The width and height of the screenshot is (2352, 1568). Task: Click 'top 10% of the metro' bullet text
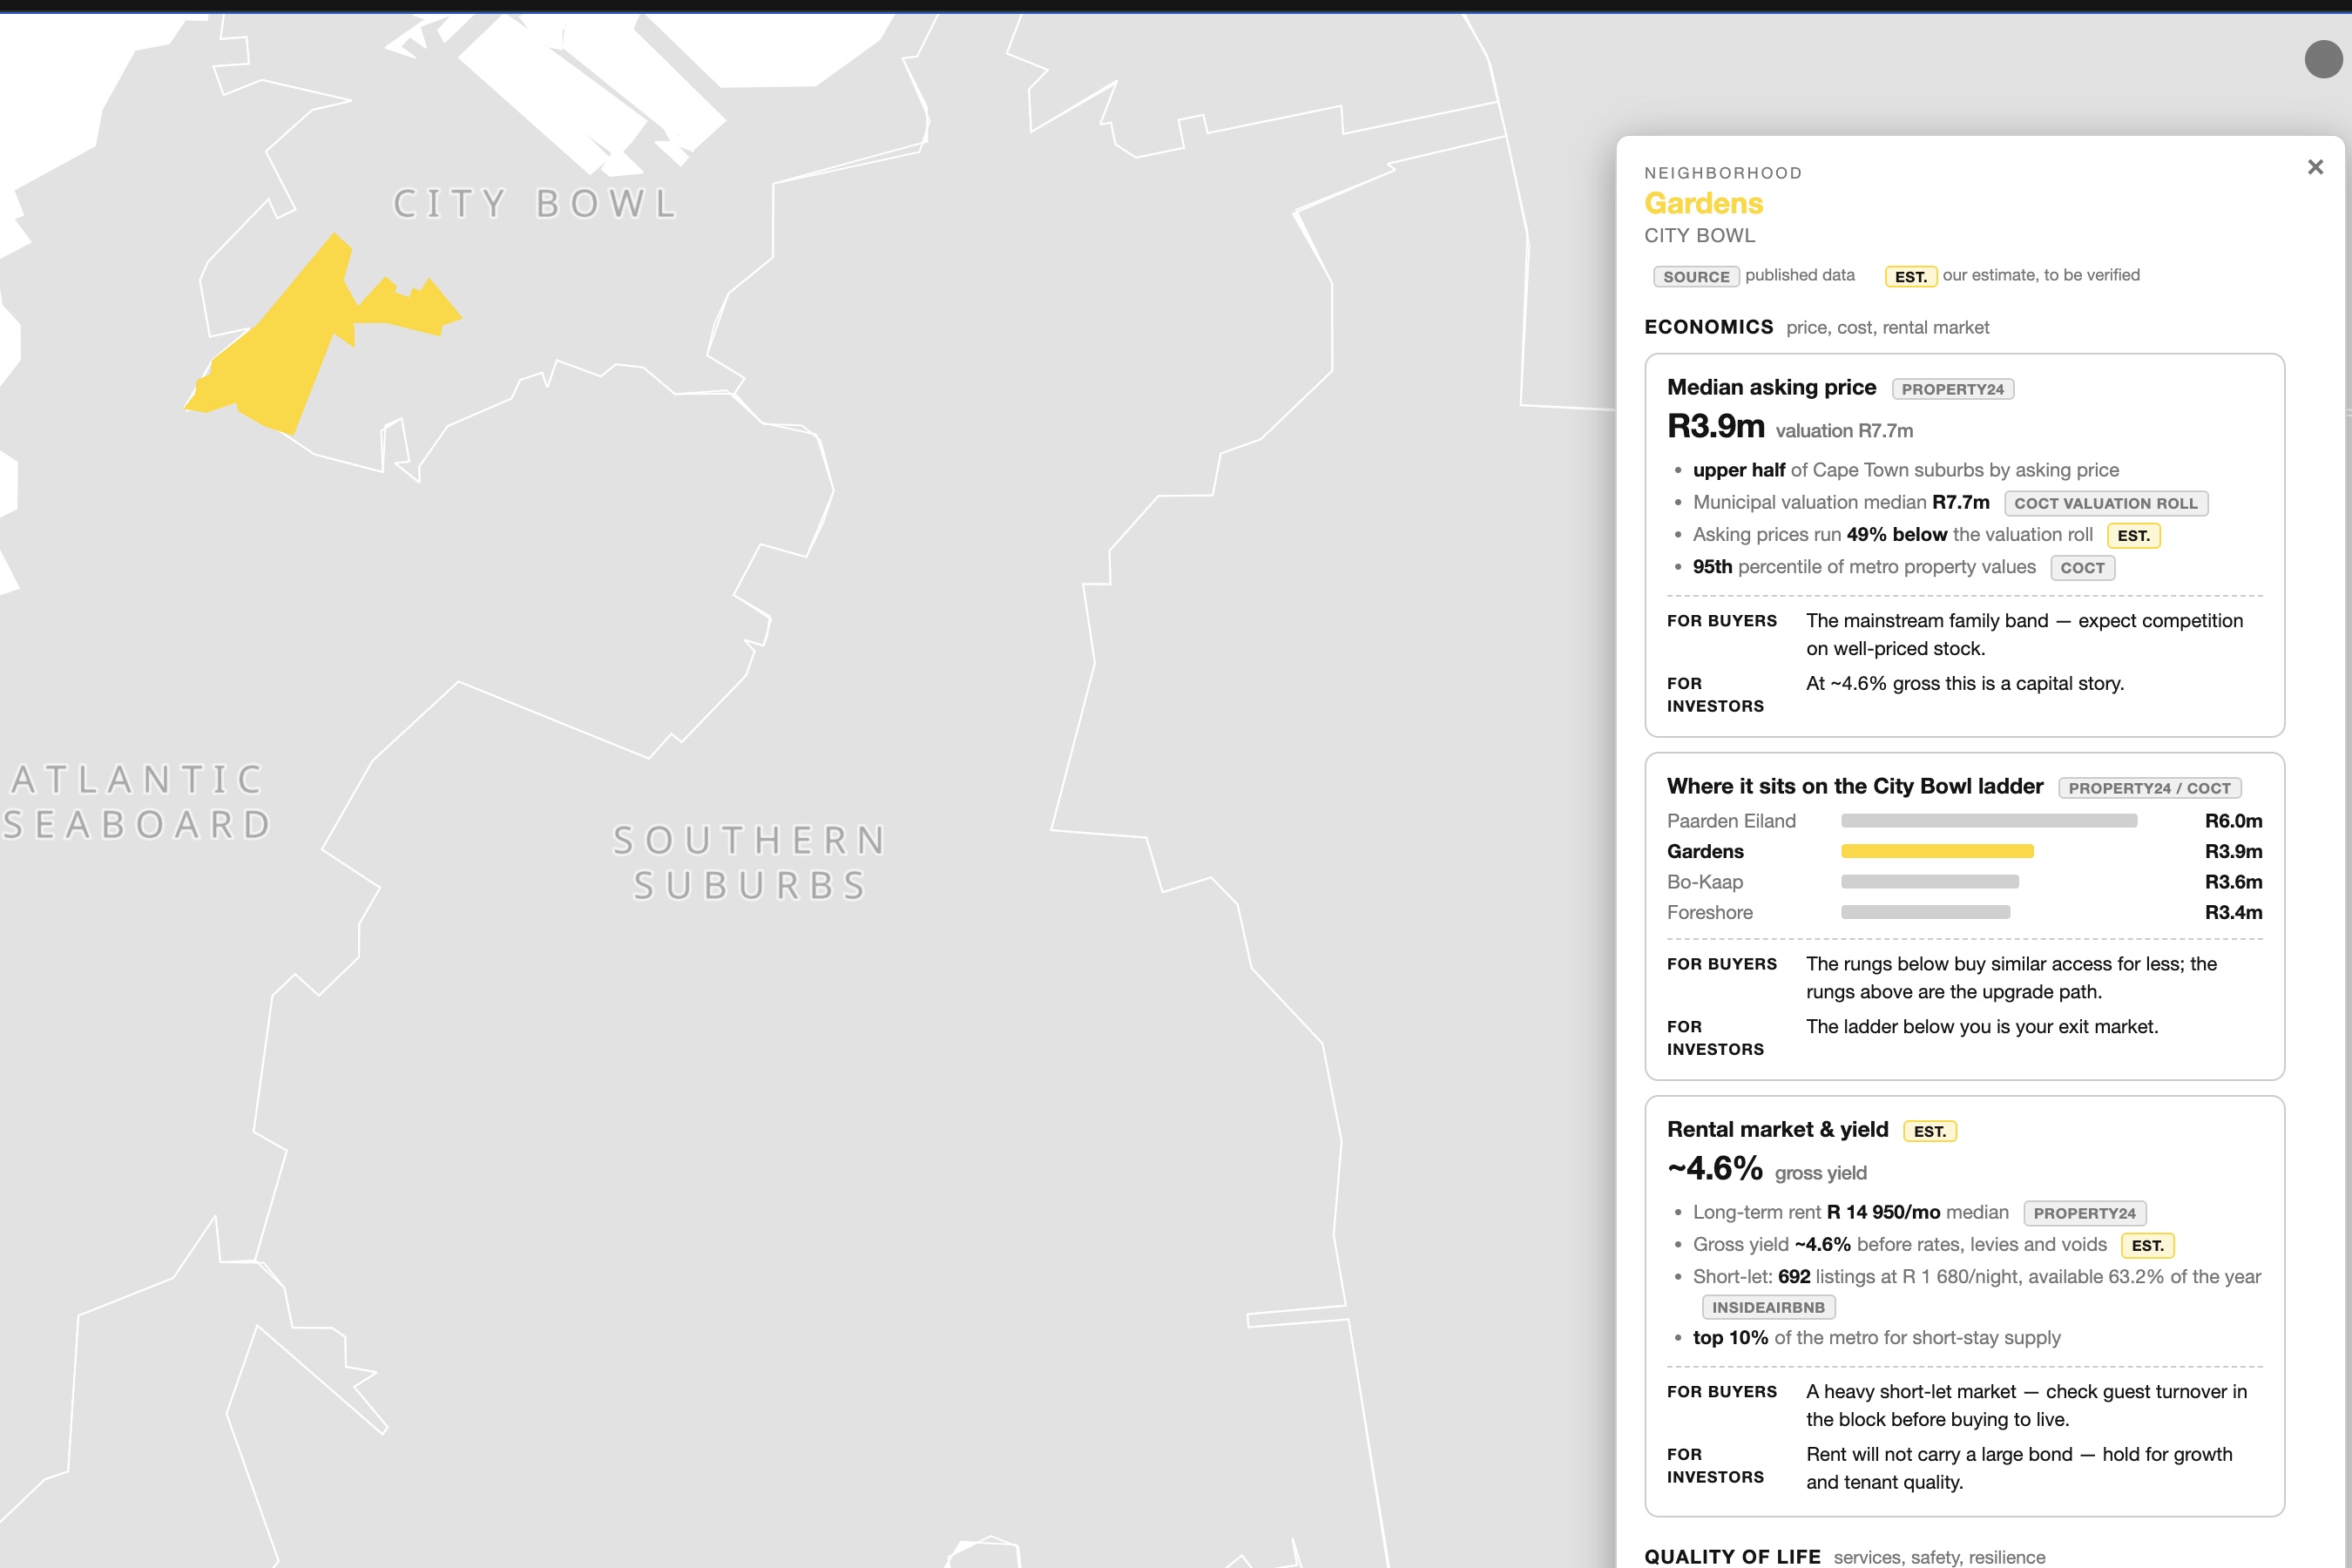[1876, 1338]
